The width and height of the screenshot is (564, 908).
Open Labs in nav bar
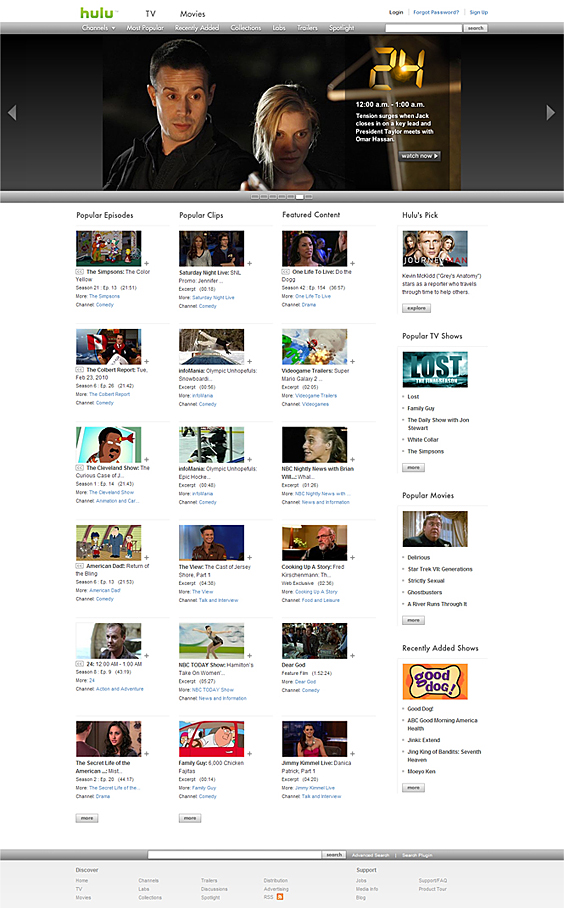pos(279,28)
